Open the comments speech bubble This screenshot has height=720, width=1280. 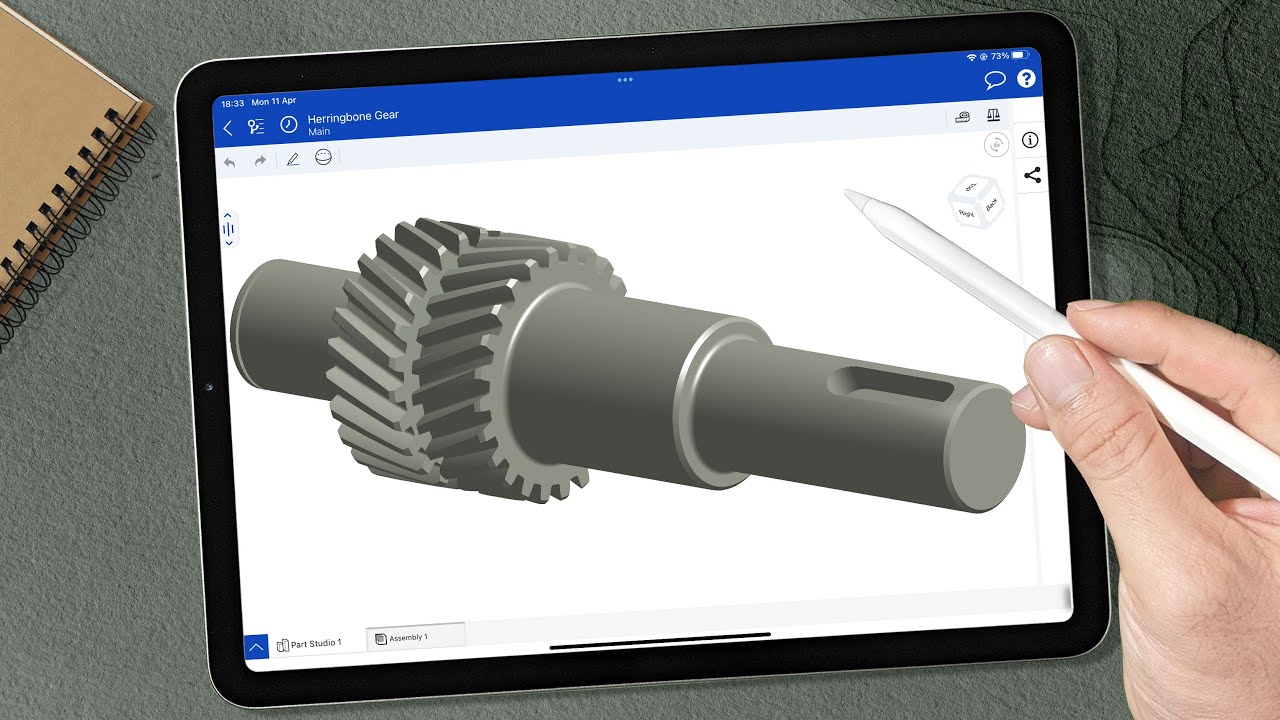point(994,80)
